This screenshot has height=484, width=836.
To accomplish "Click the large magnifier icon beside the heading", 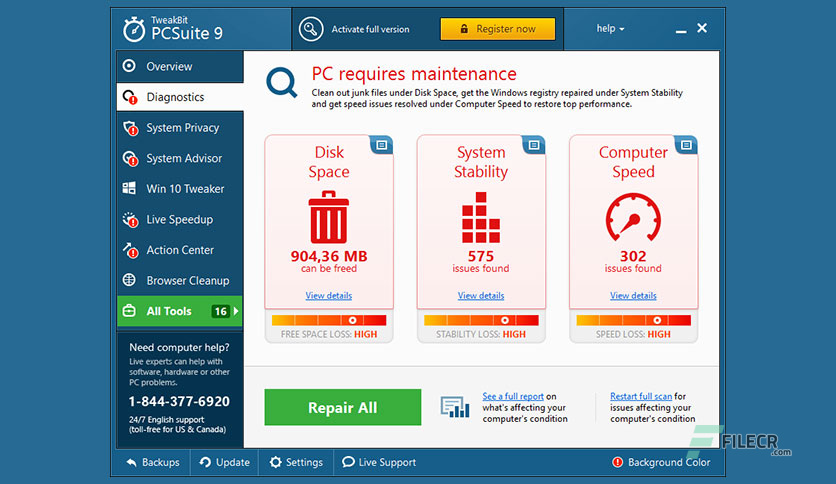I will (282, 83).
